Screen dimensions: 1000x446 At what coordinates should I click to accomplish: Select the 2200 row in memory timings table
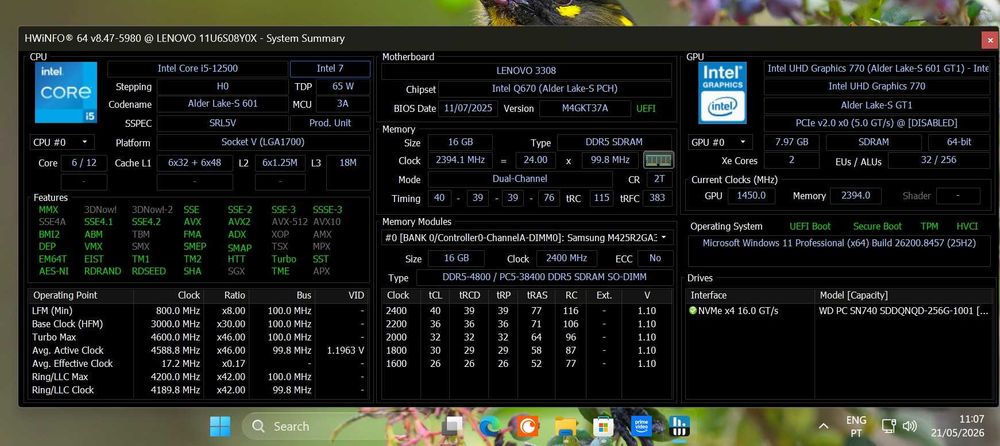tap(526, 324)
